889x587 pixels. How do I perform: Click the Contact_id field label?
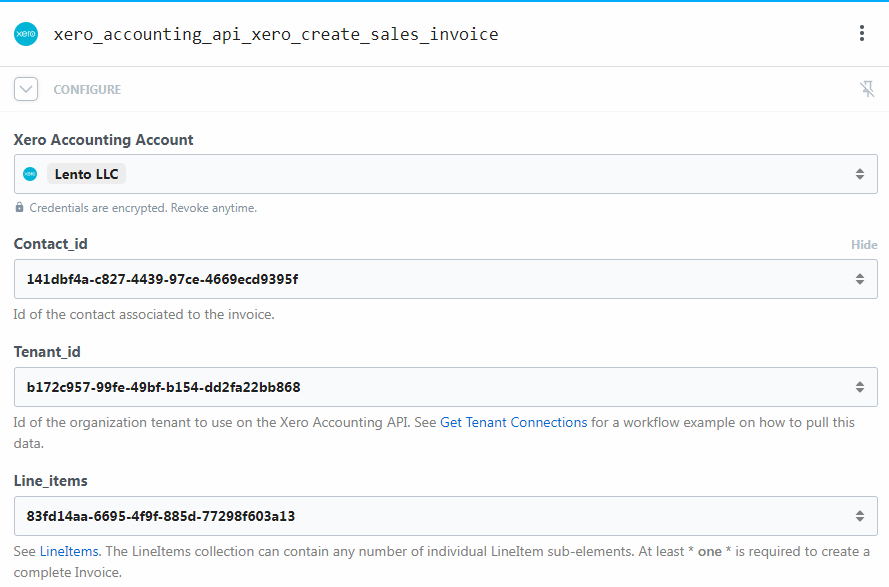[x=50, y=244]
